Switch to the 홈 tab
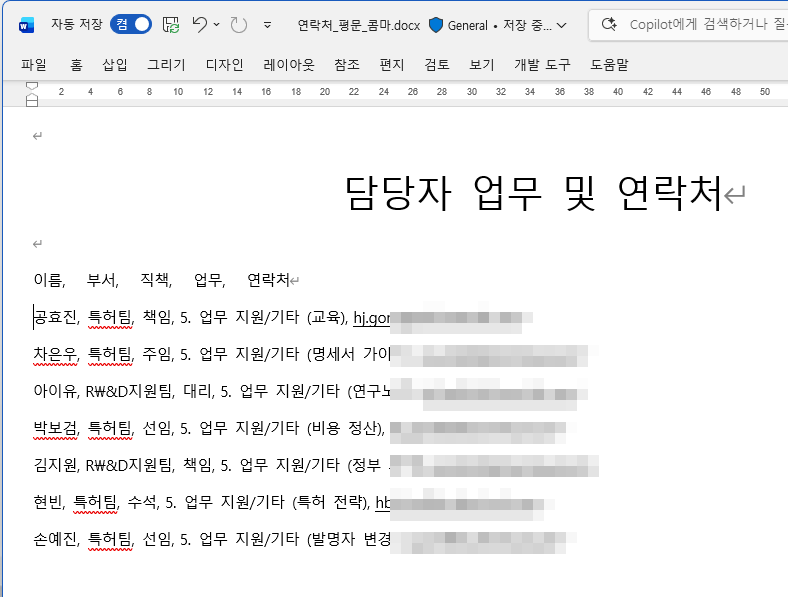The width and height of the screenshot is (788, 597). 76,65
